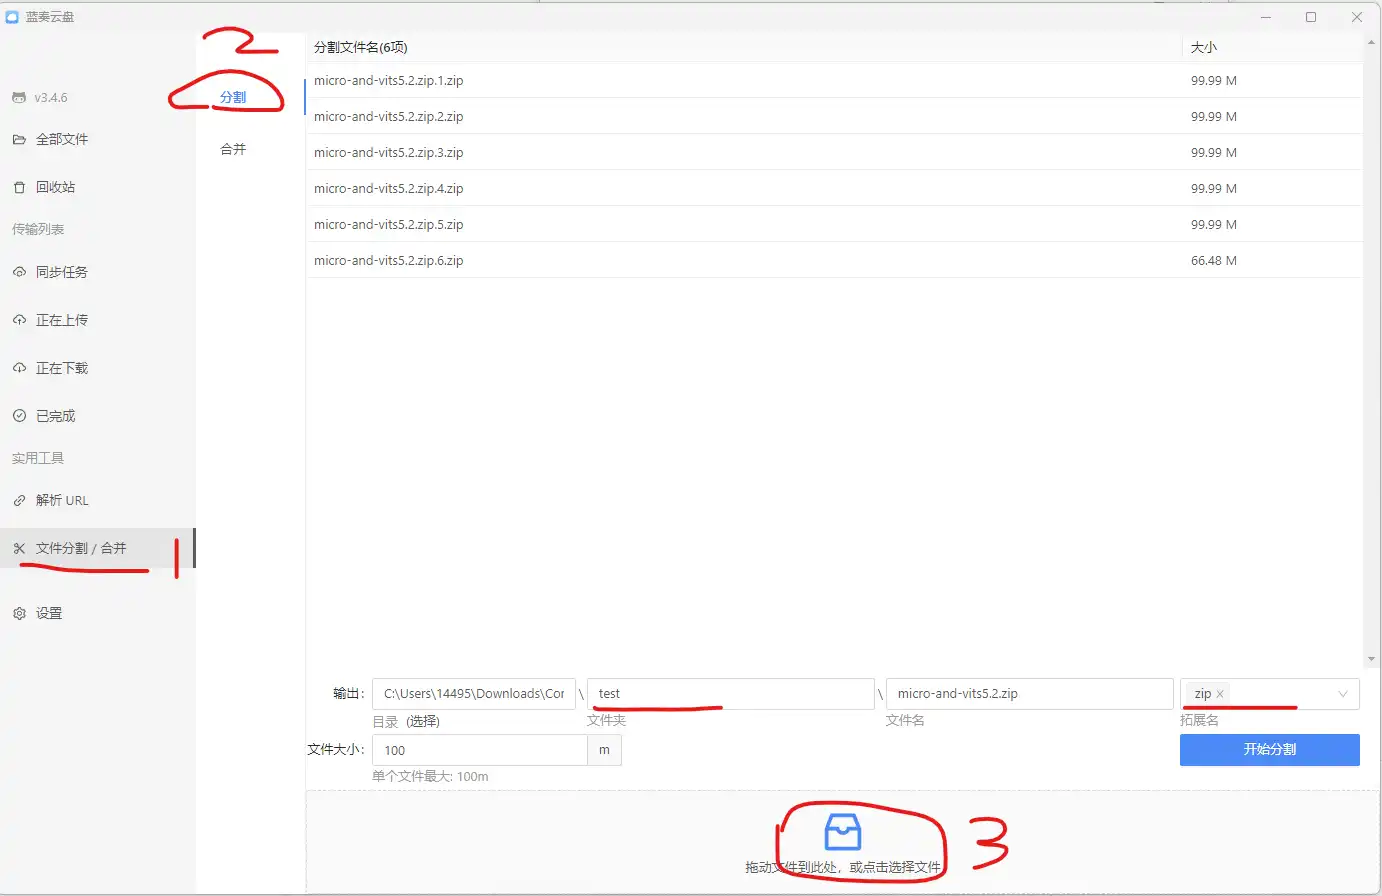Click the 解析 URL link icon
Viewport: 1382px width, 896px height.
tap(19, 501)
